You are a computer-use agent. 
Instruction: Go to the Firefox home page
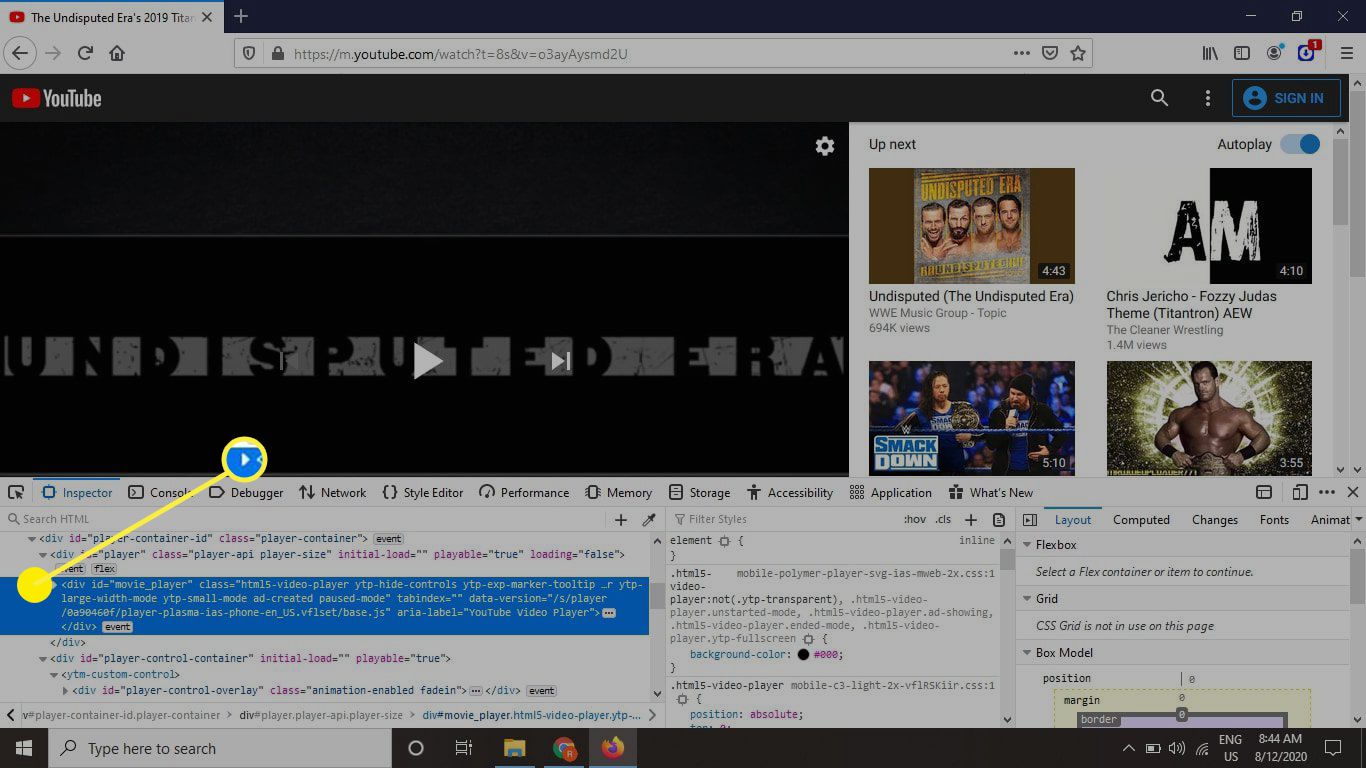(117, 54)
